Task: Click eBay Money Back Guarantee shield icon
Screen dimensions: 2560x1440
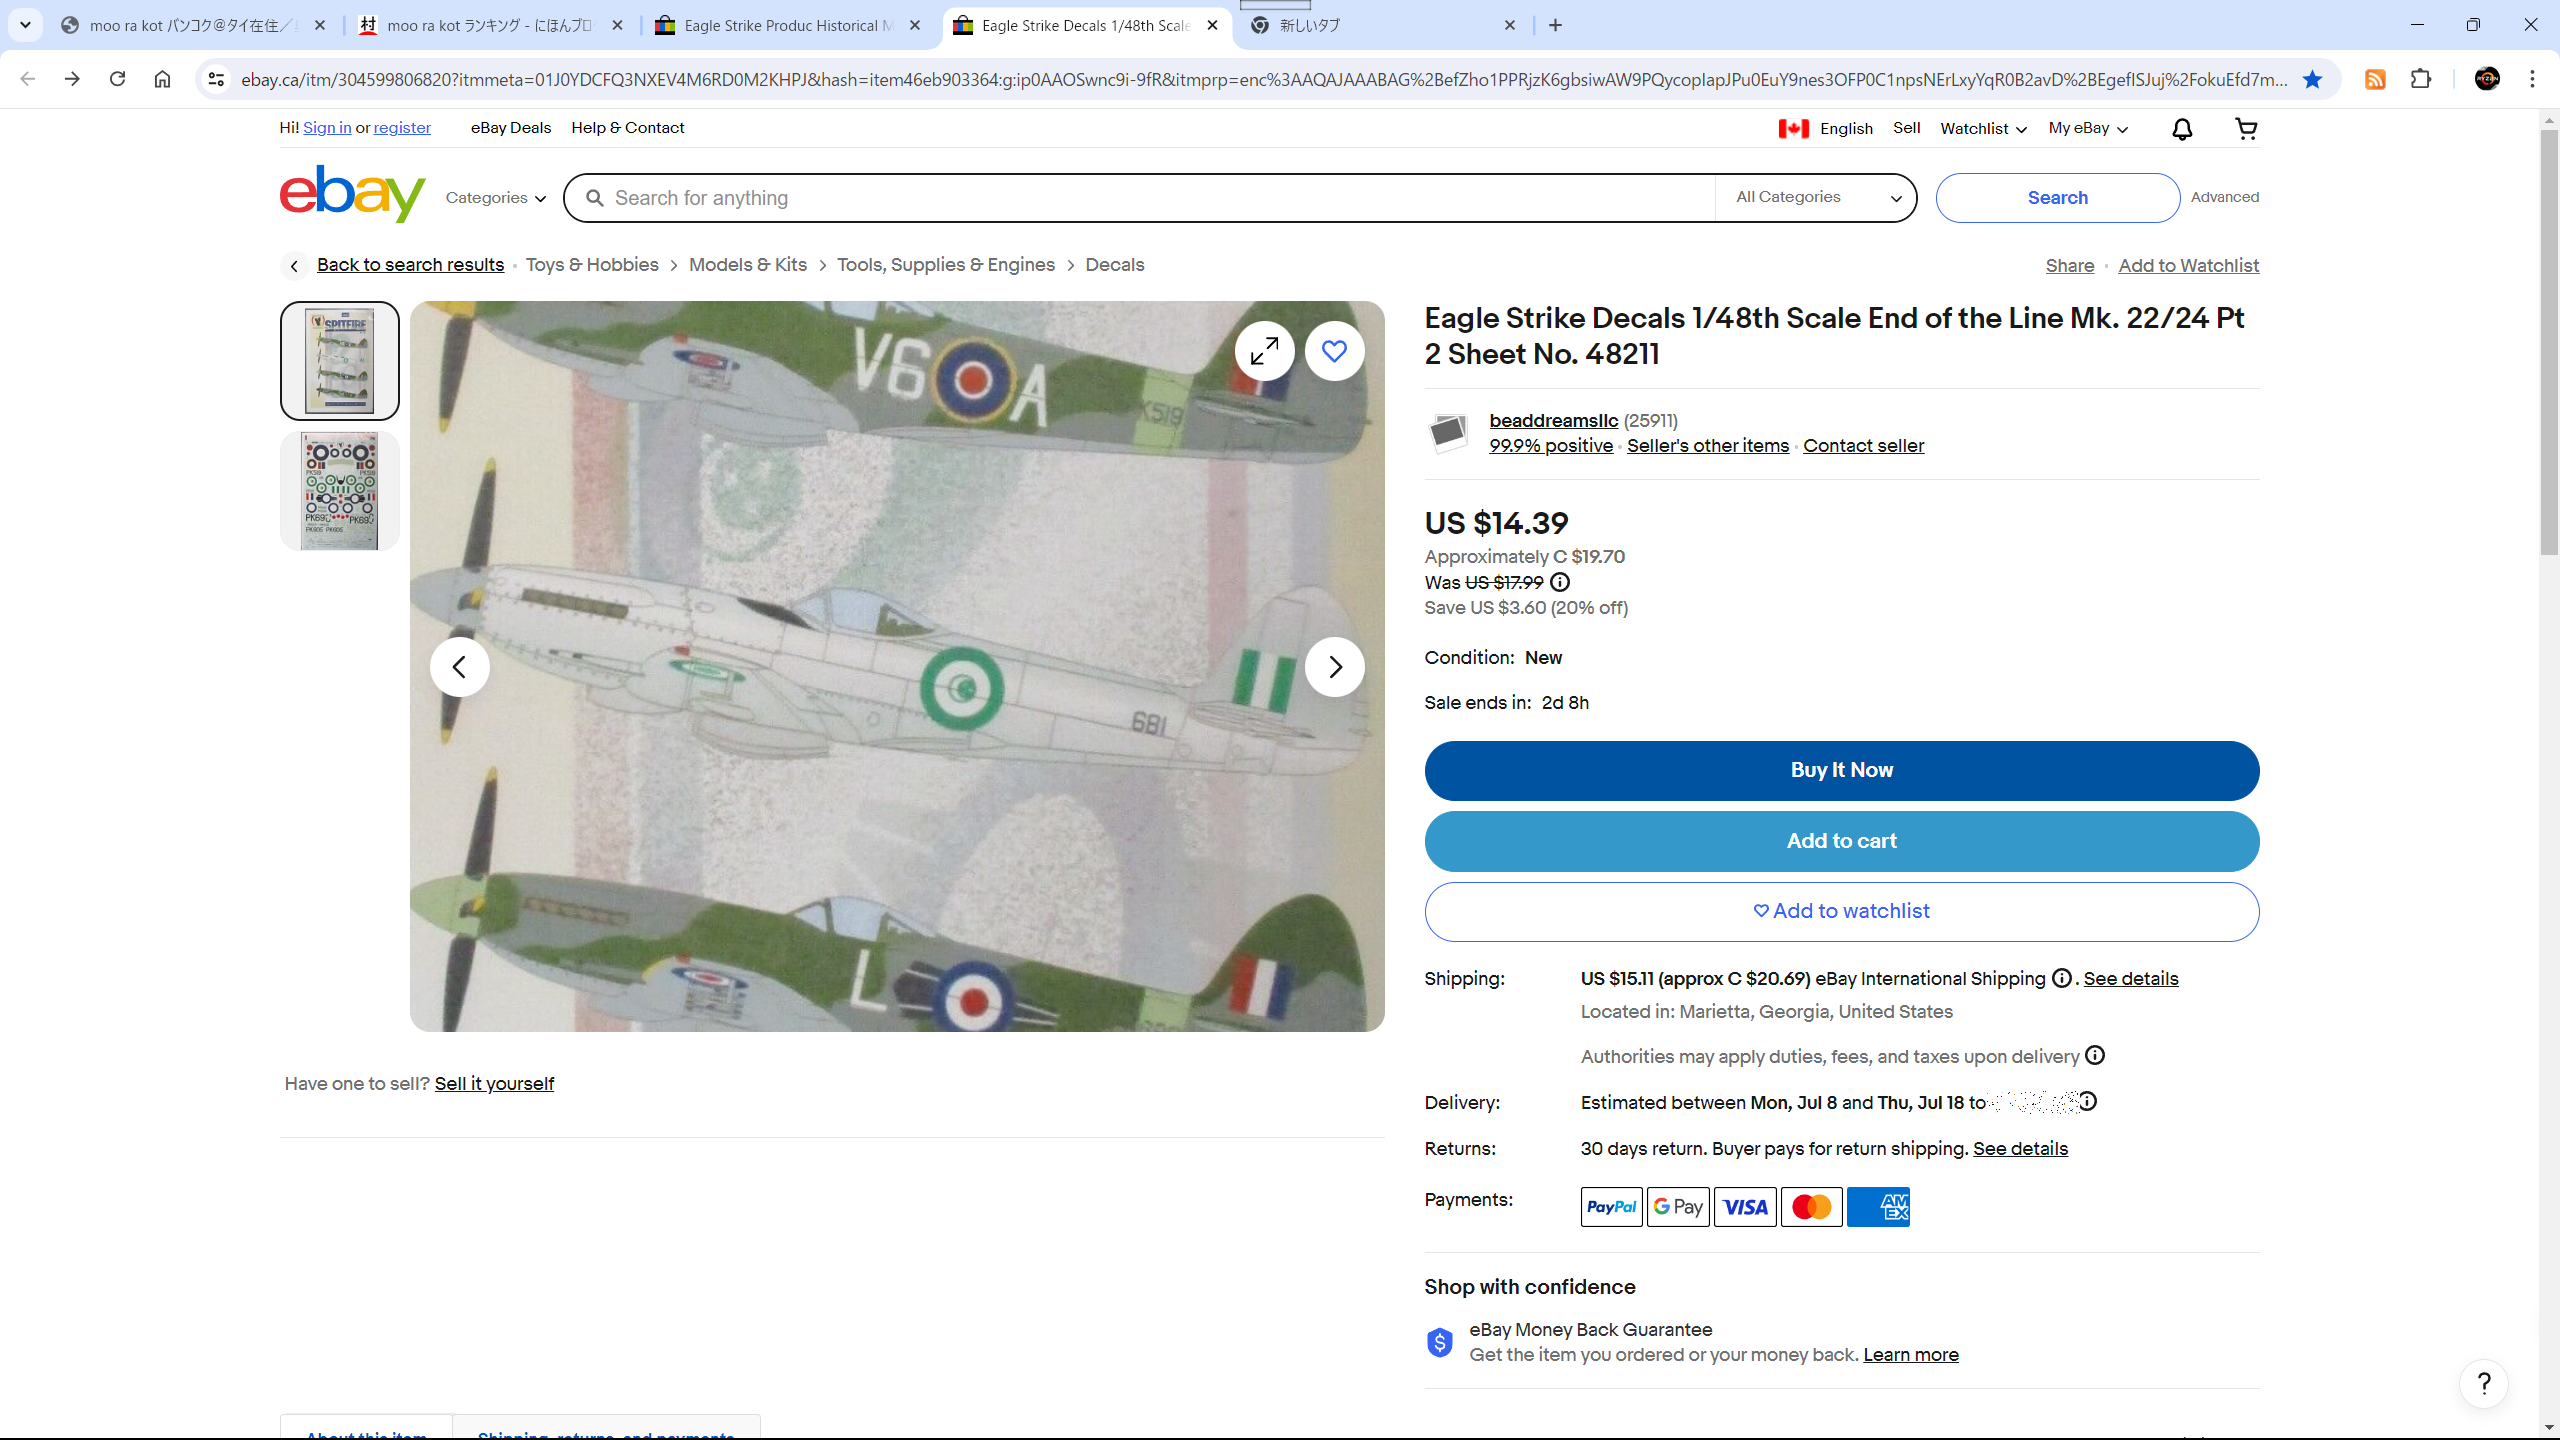Action: coord(1440,1342)
